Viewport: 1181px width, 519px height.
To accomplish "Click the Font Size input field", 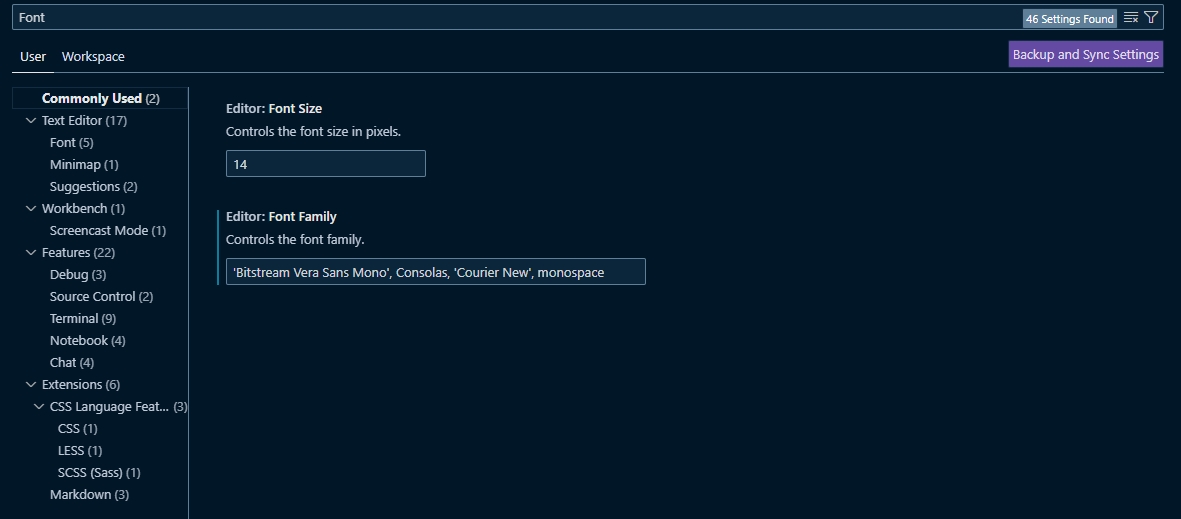I will coord(325,163).
